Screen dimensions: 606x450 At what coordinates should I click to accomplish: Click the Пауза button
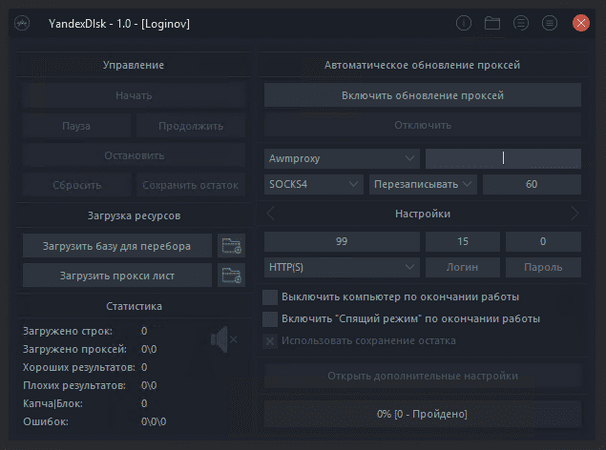[x=77, y=126]
